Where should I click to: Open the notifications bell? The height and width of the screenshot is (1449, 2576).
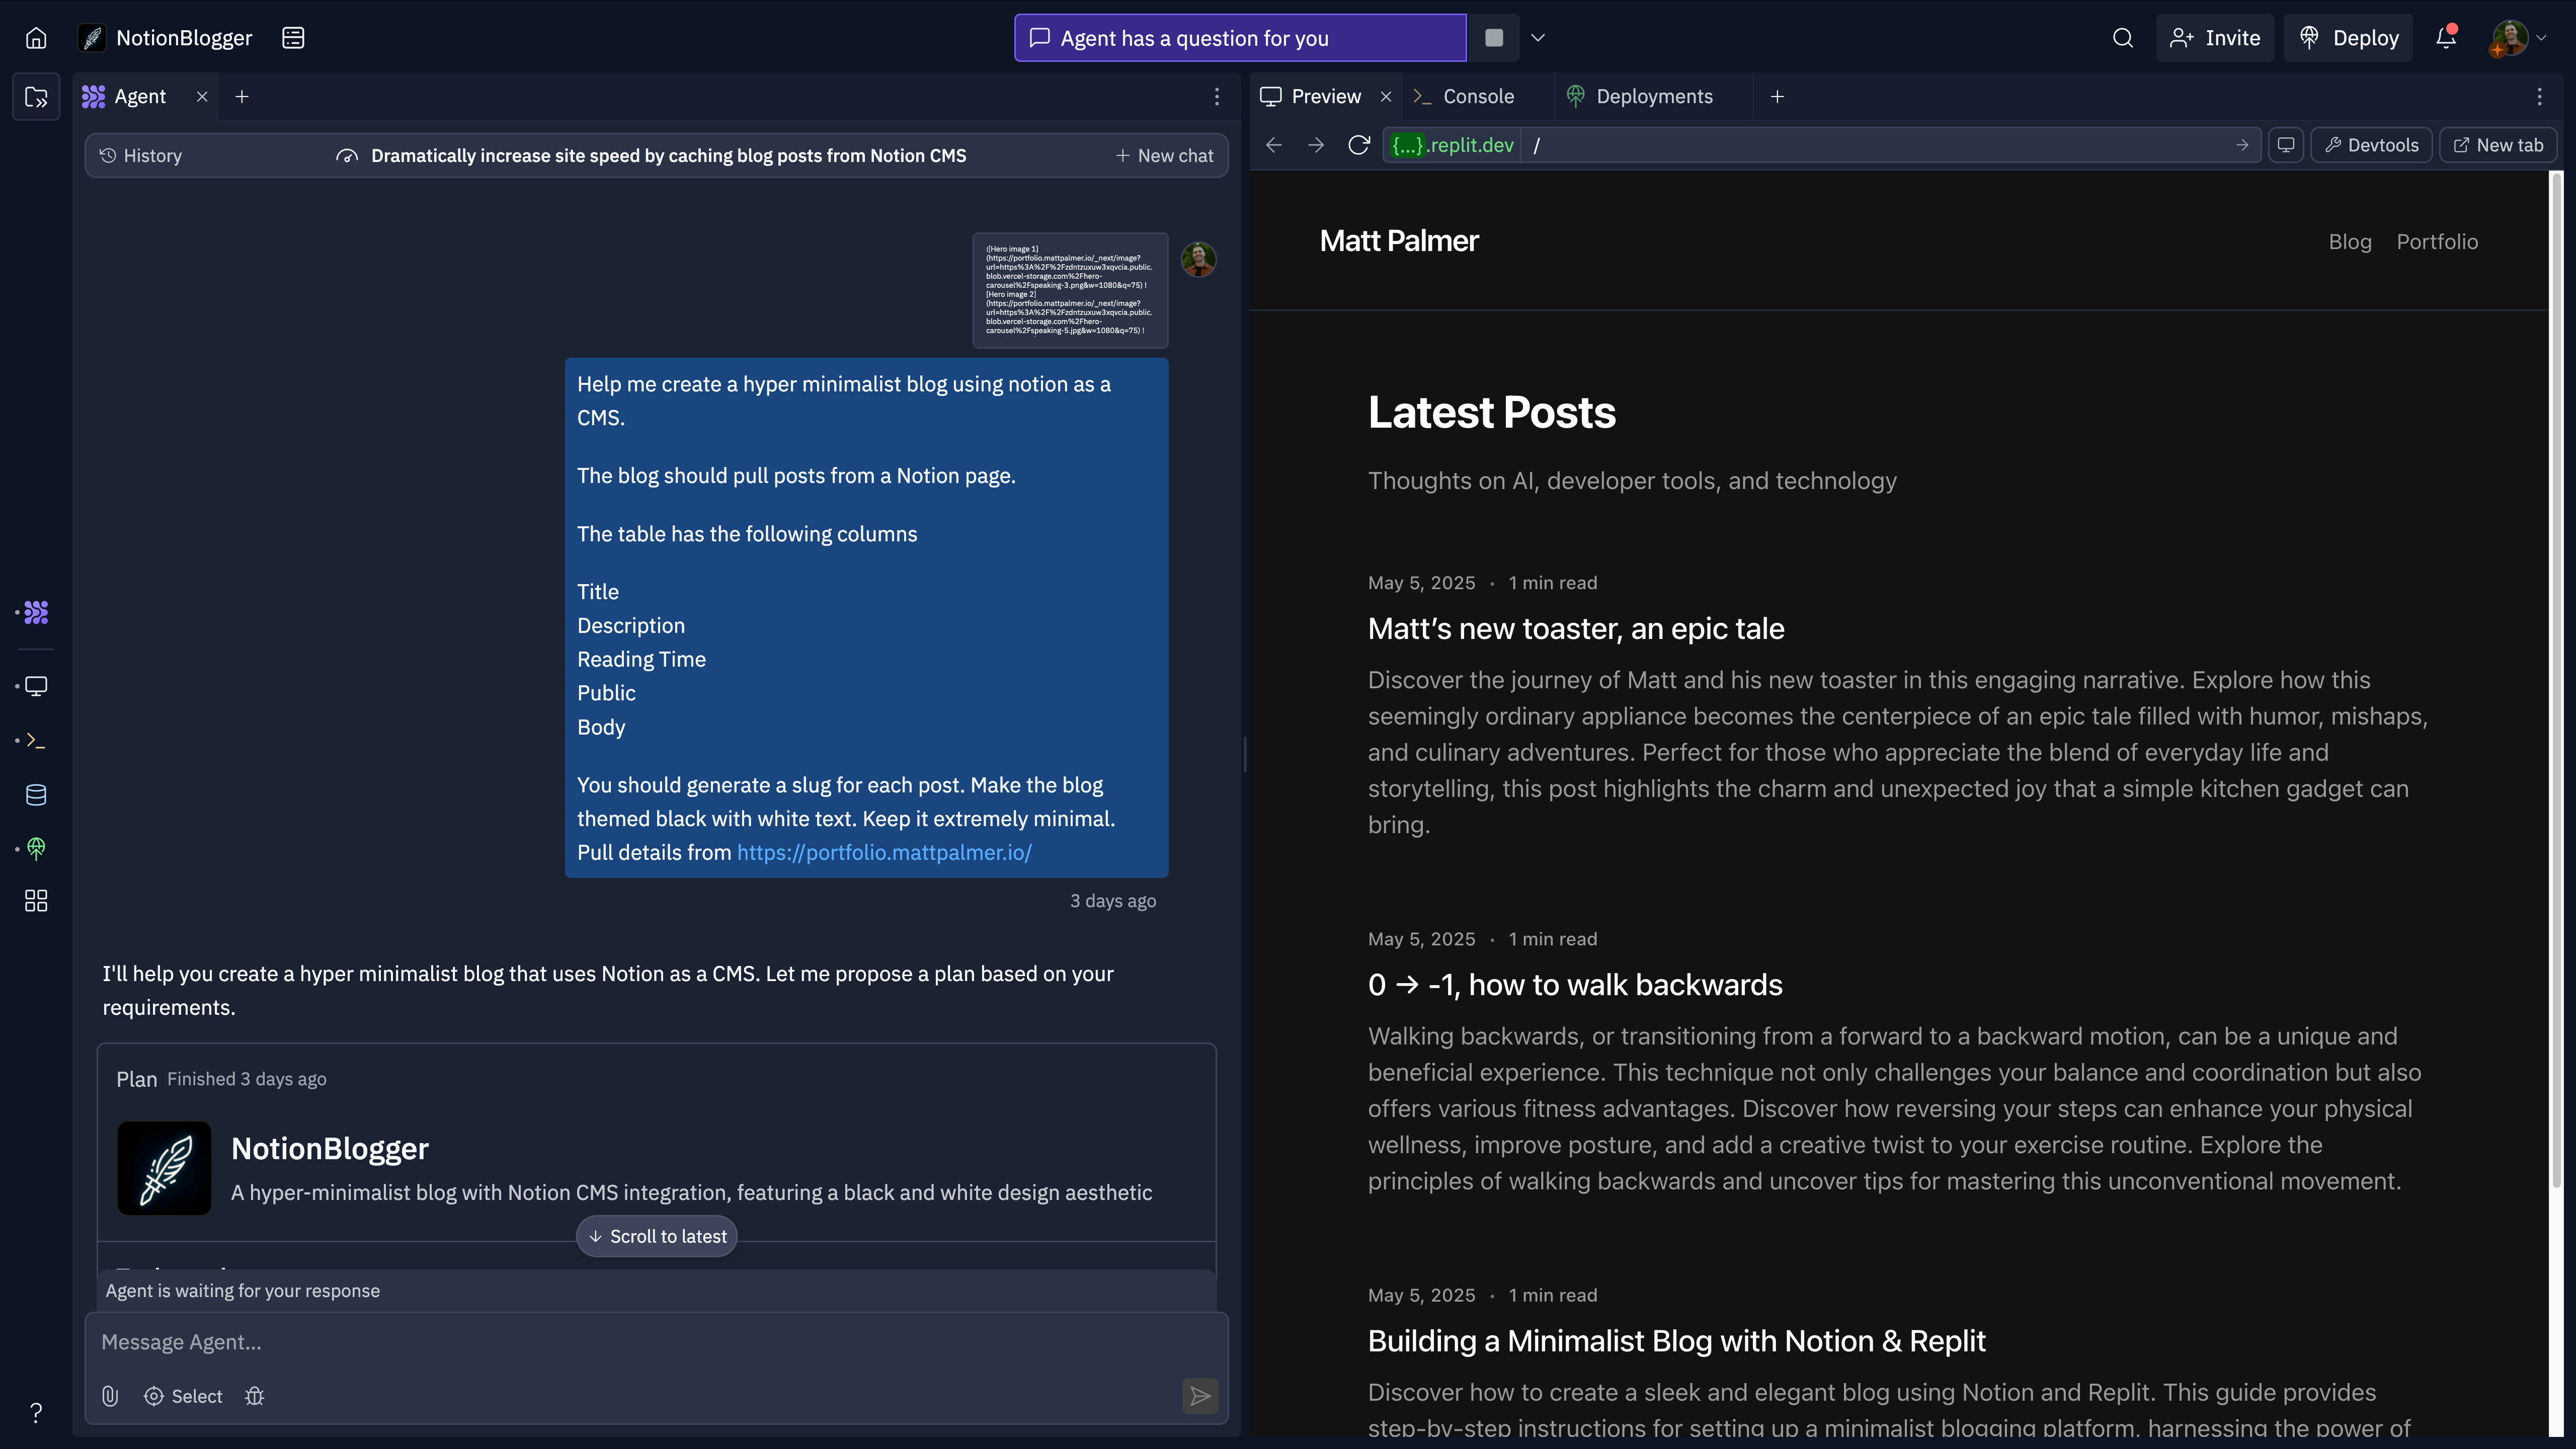click(2446, 38)
